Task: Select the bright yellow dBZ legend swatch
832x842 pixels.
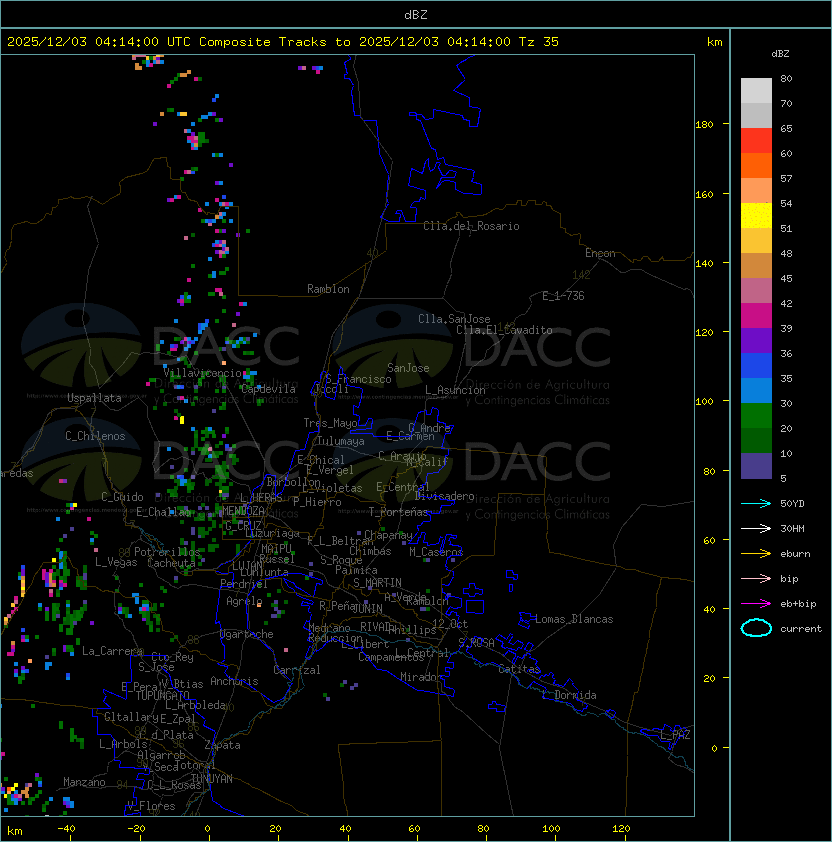Action: point(756,216)
